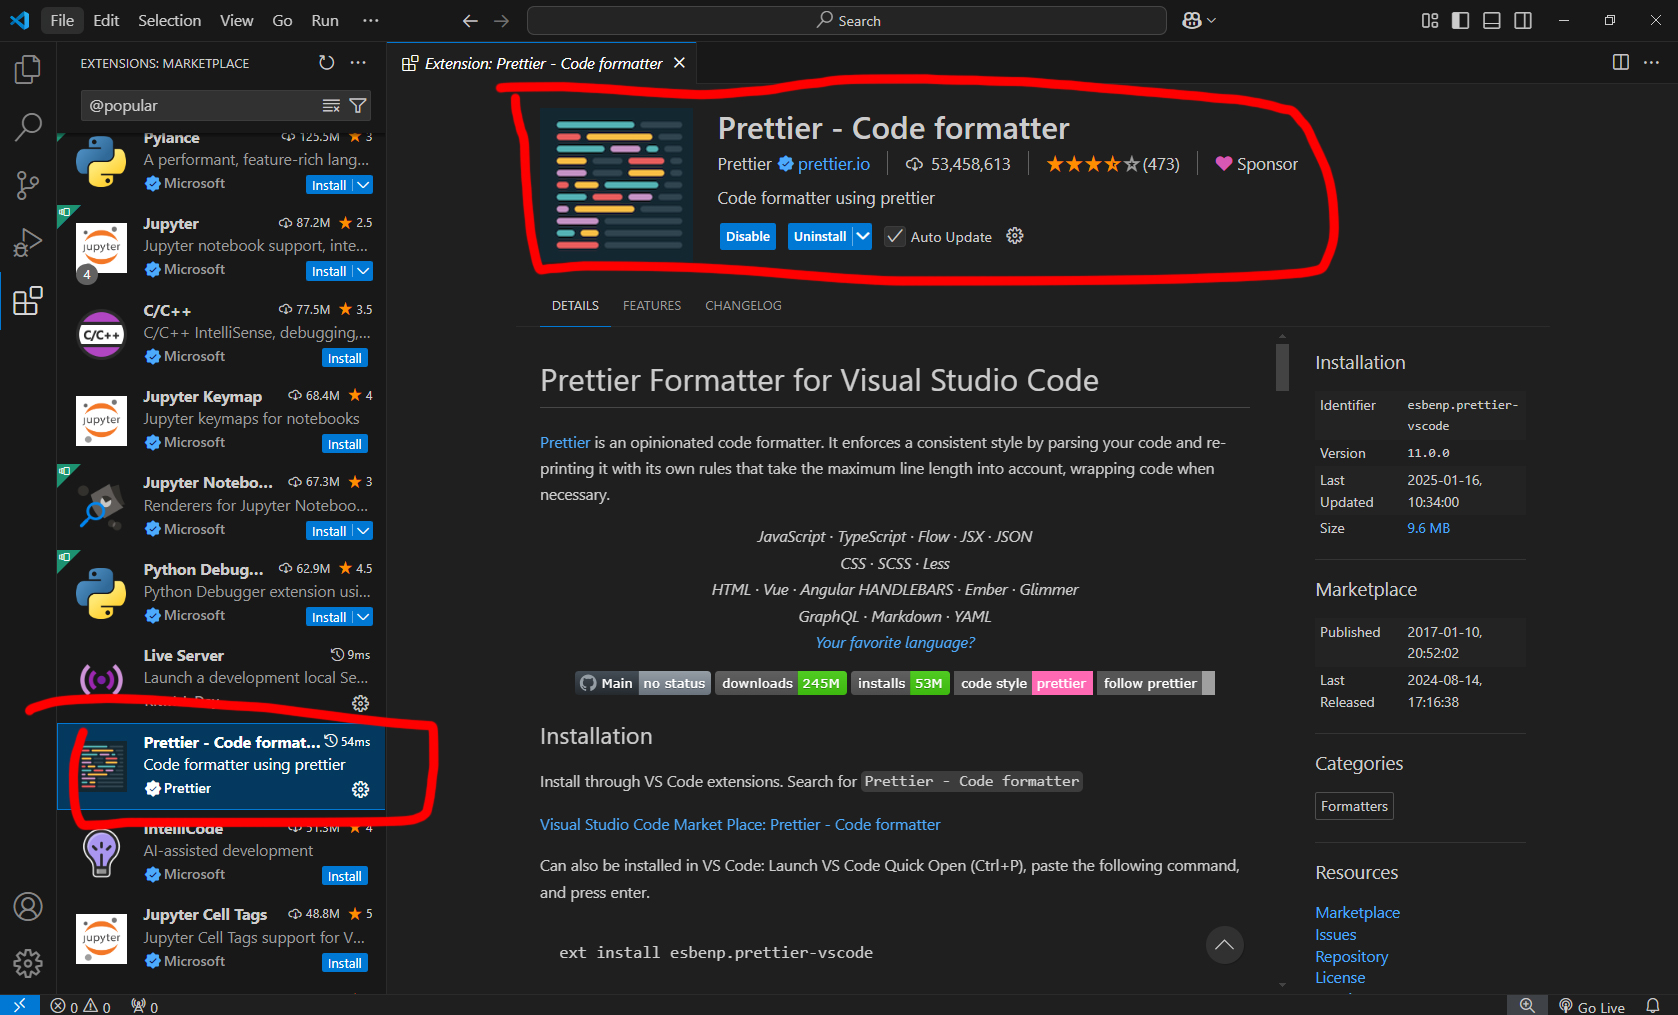Select the Extensions view icon
The height and width of the screenshot is (1015, 1678).
coord(28,301)
